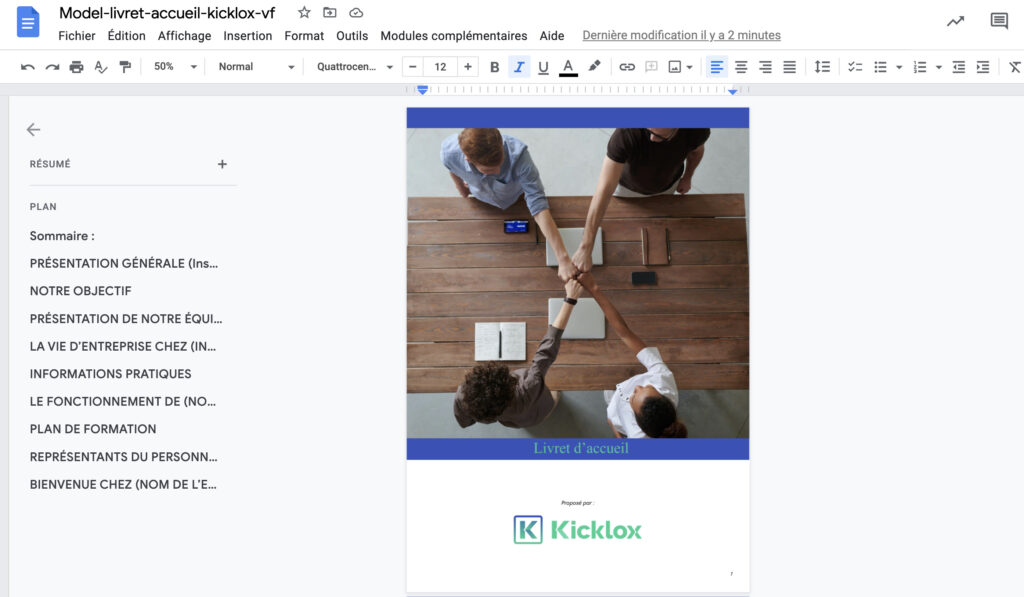Image resolution: width=1024 pixels, height=597 pixels.
Task: Toggle italic formatting
Action: pos(519,67)
